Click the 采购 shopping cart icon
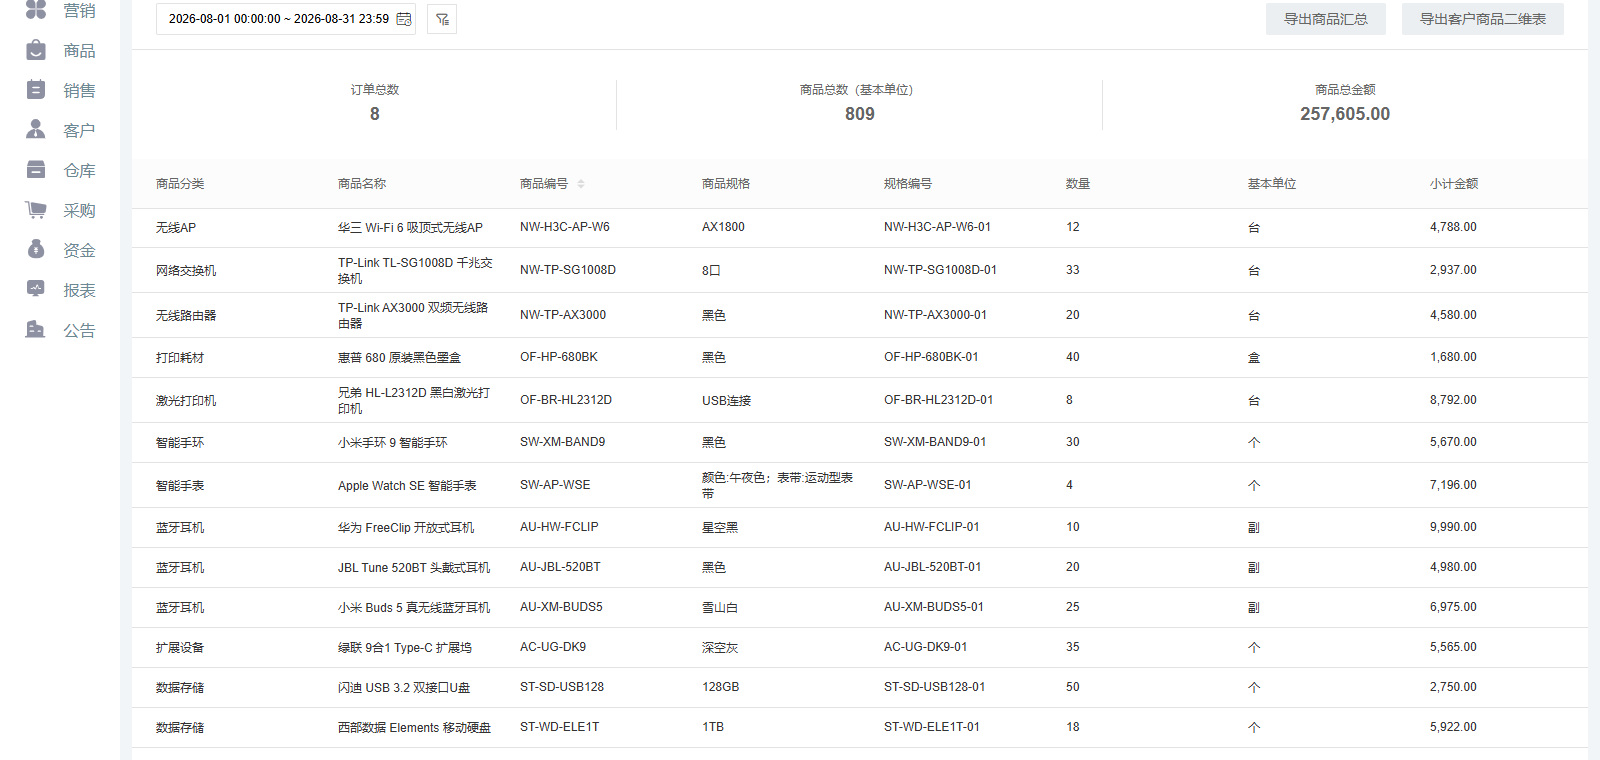The width and height of the screenshot is (1600, 760). 36,210
